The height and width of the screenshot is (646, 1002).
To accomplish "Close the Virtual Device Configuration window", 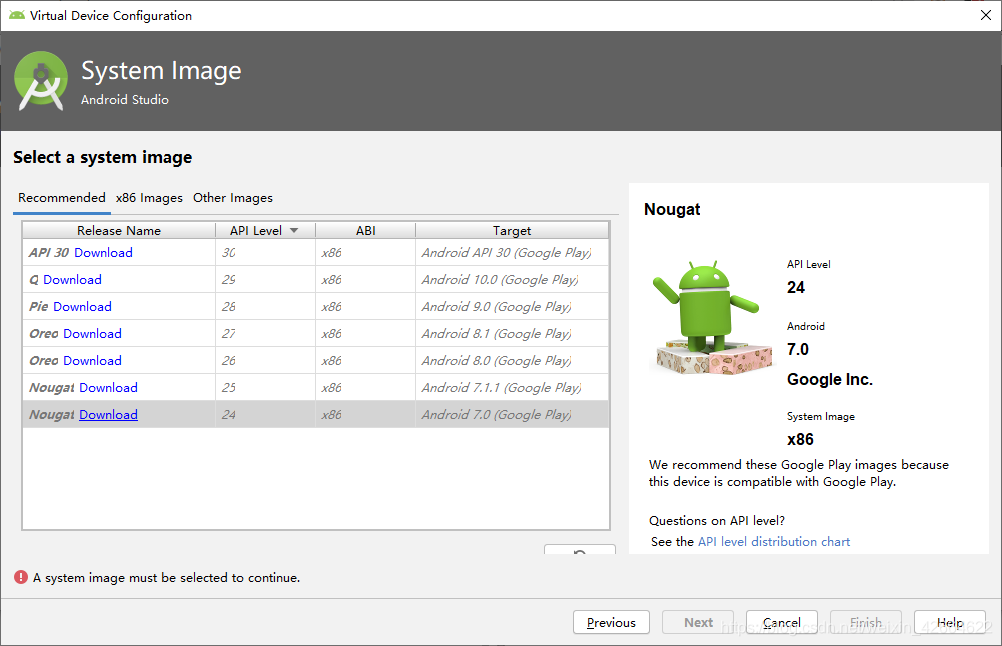I will click(x=986, y=15).
